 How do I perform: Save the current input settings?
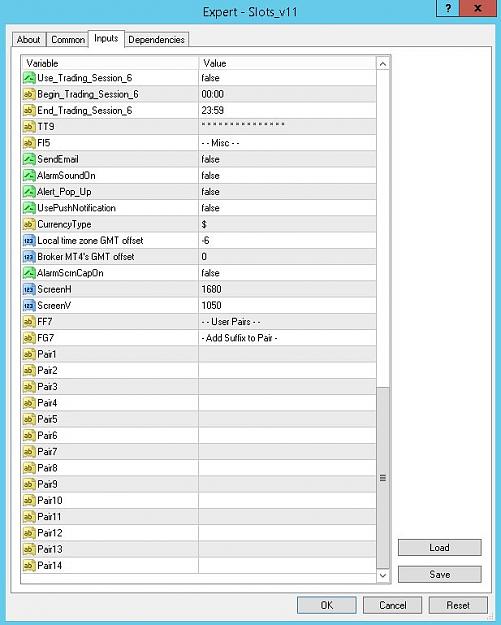(x=440, y=574)
